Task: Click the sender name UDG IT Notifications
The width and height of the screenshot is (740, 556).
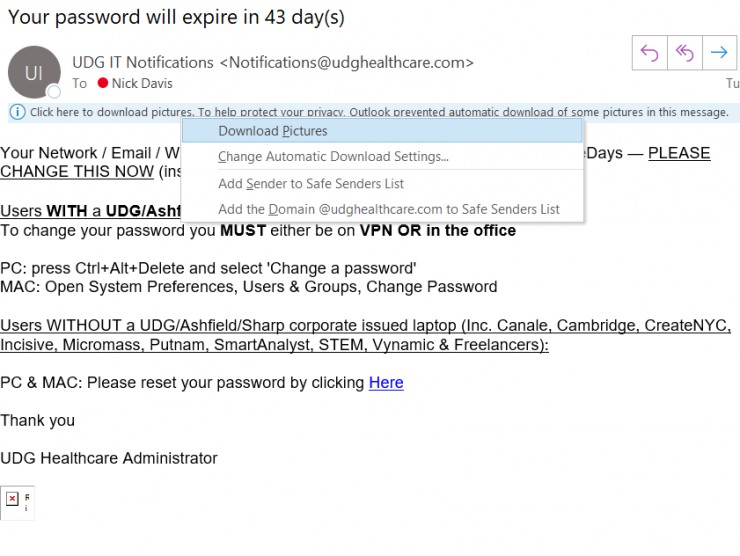Action: pyautogui.click(x=143, y=62)
